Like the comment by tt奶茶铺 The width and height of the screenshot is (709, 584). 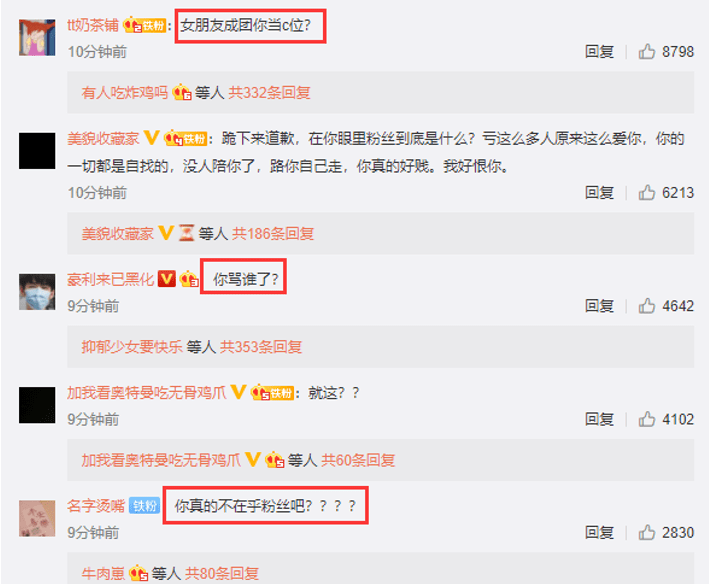647,52
